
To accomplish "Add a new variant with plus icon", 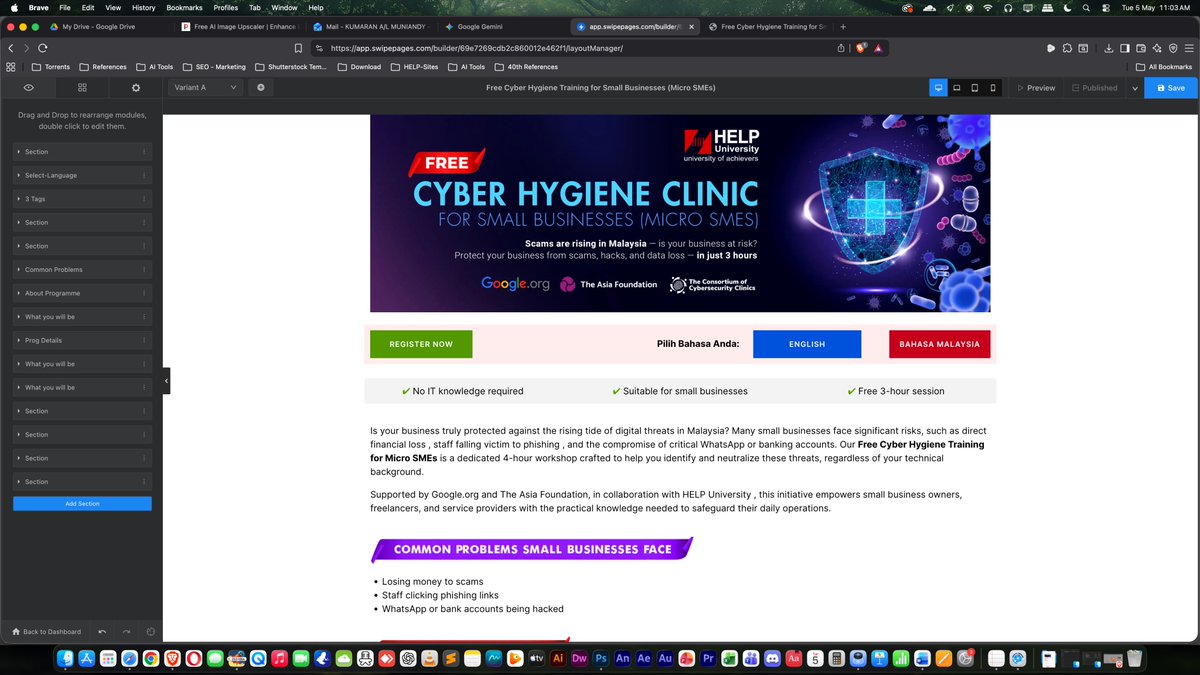I will tap(261, 87).
